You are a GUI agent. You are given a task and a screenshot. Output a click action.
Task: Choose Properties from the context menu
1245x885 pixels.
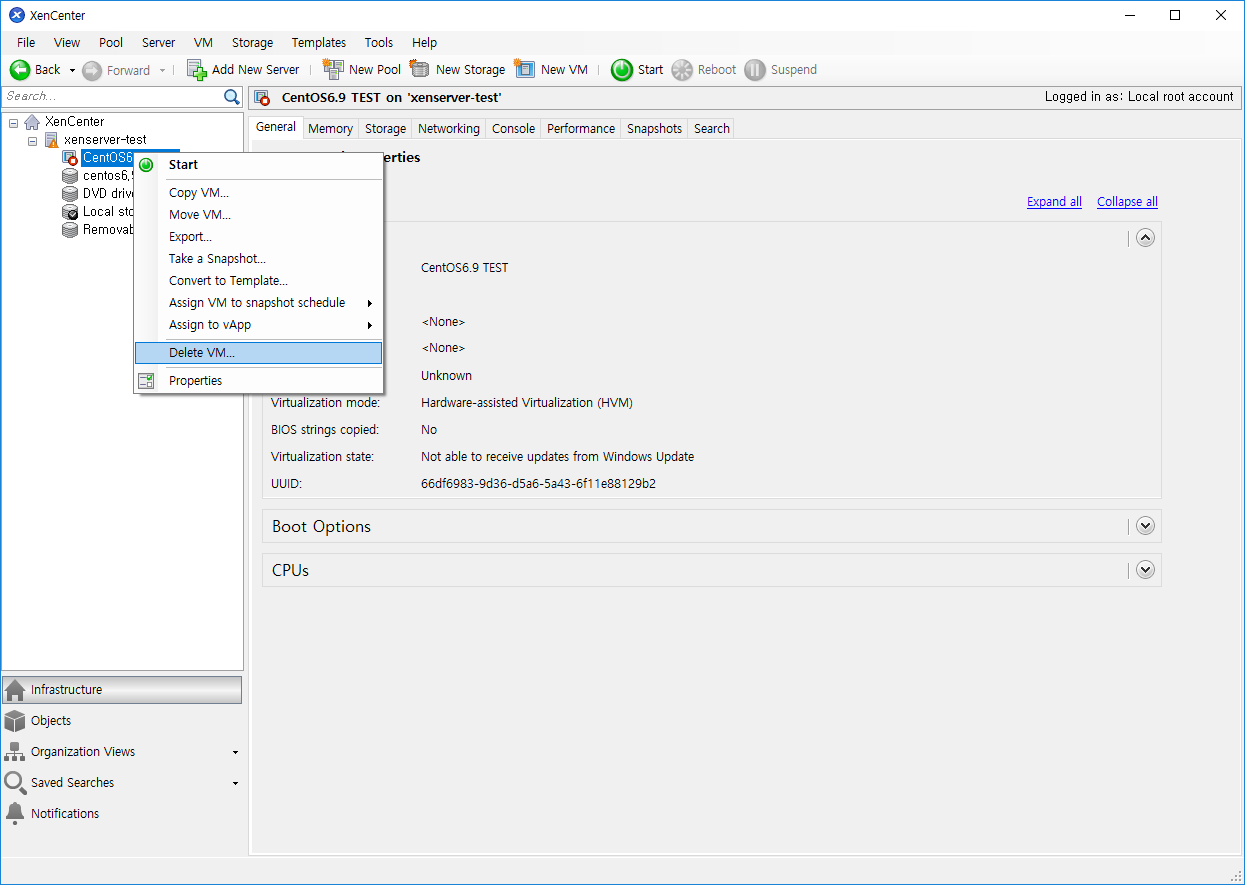(259, 381)
